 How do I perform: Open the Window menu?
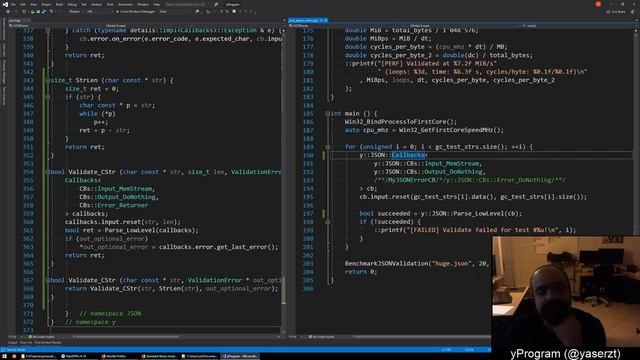tap(143, 4)
